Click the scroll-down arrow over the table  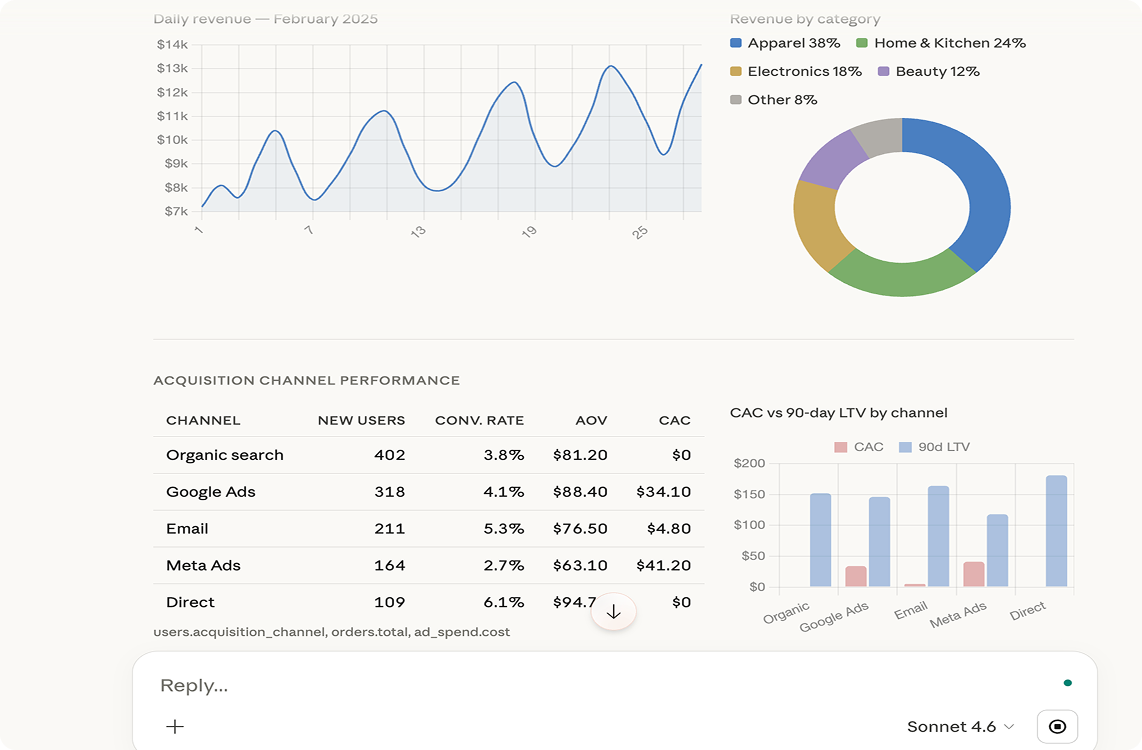[x=613, y=611]
